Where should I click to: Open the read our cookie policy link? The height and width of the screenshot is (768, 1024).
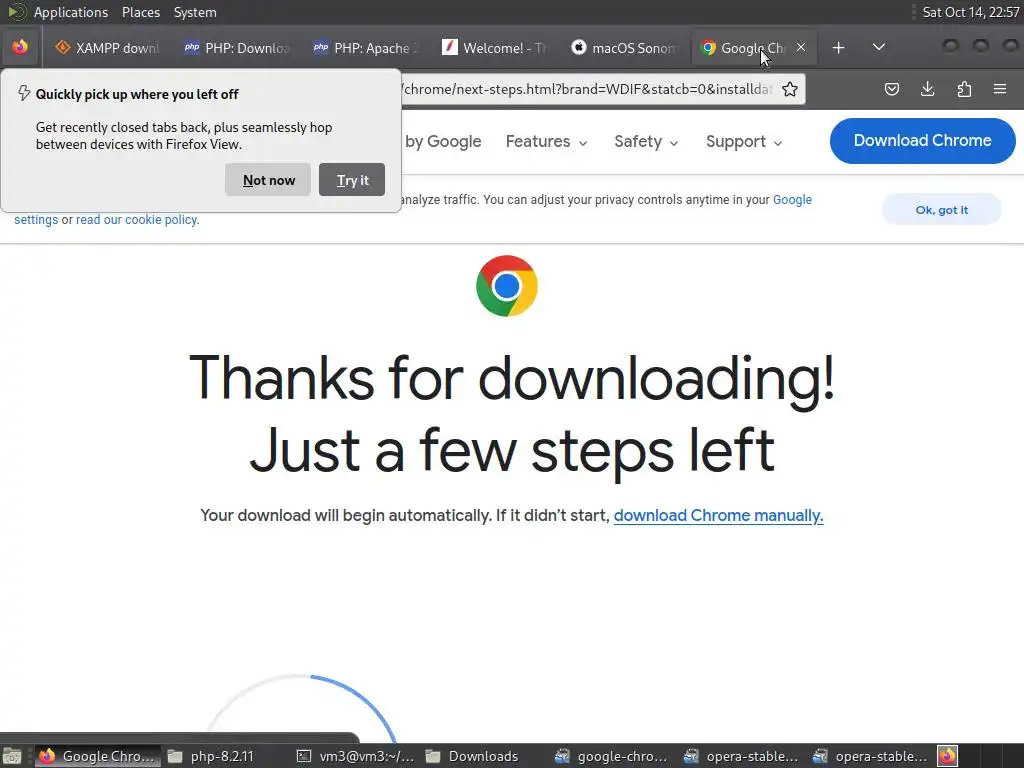[x=137, y=220]
